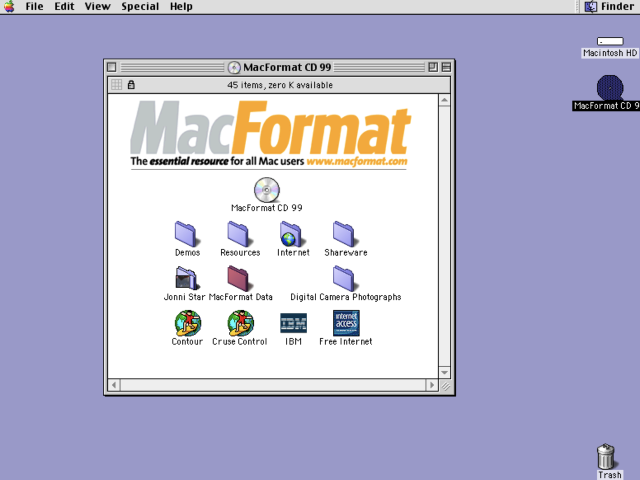640x480 pixels.
Task: Select the Shareware folder
Action: click(344, 234)
